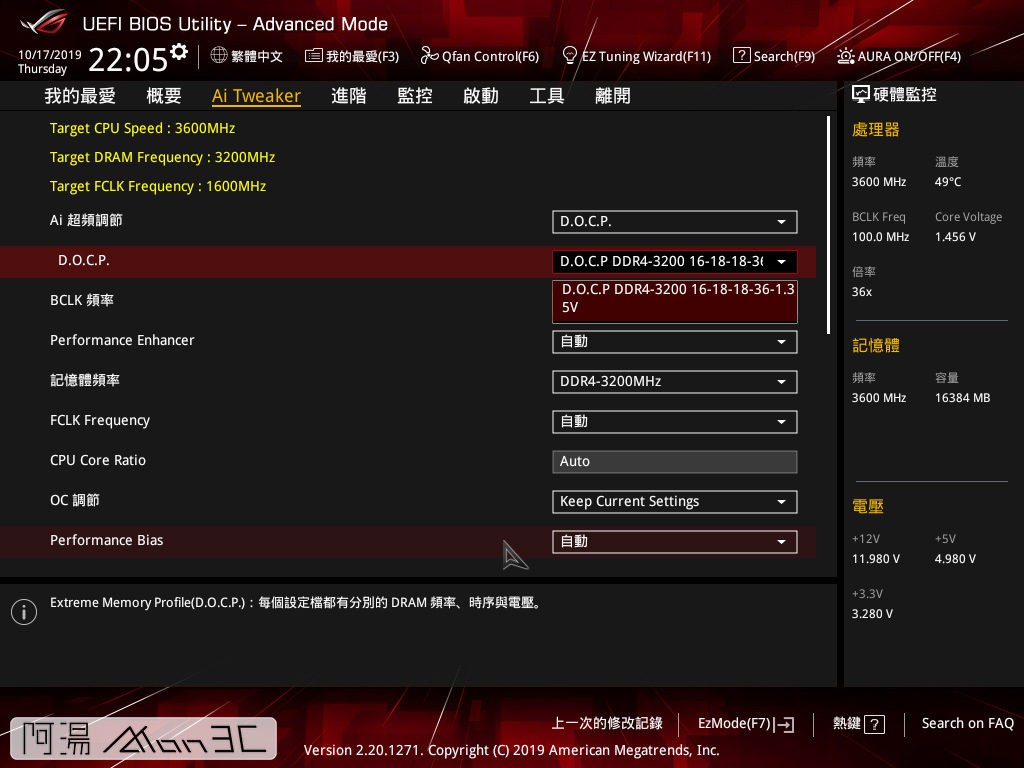Click the Core Voltage 1.456 V value

pyautogui.click(x=955, y=237)
